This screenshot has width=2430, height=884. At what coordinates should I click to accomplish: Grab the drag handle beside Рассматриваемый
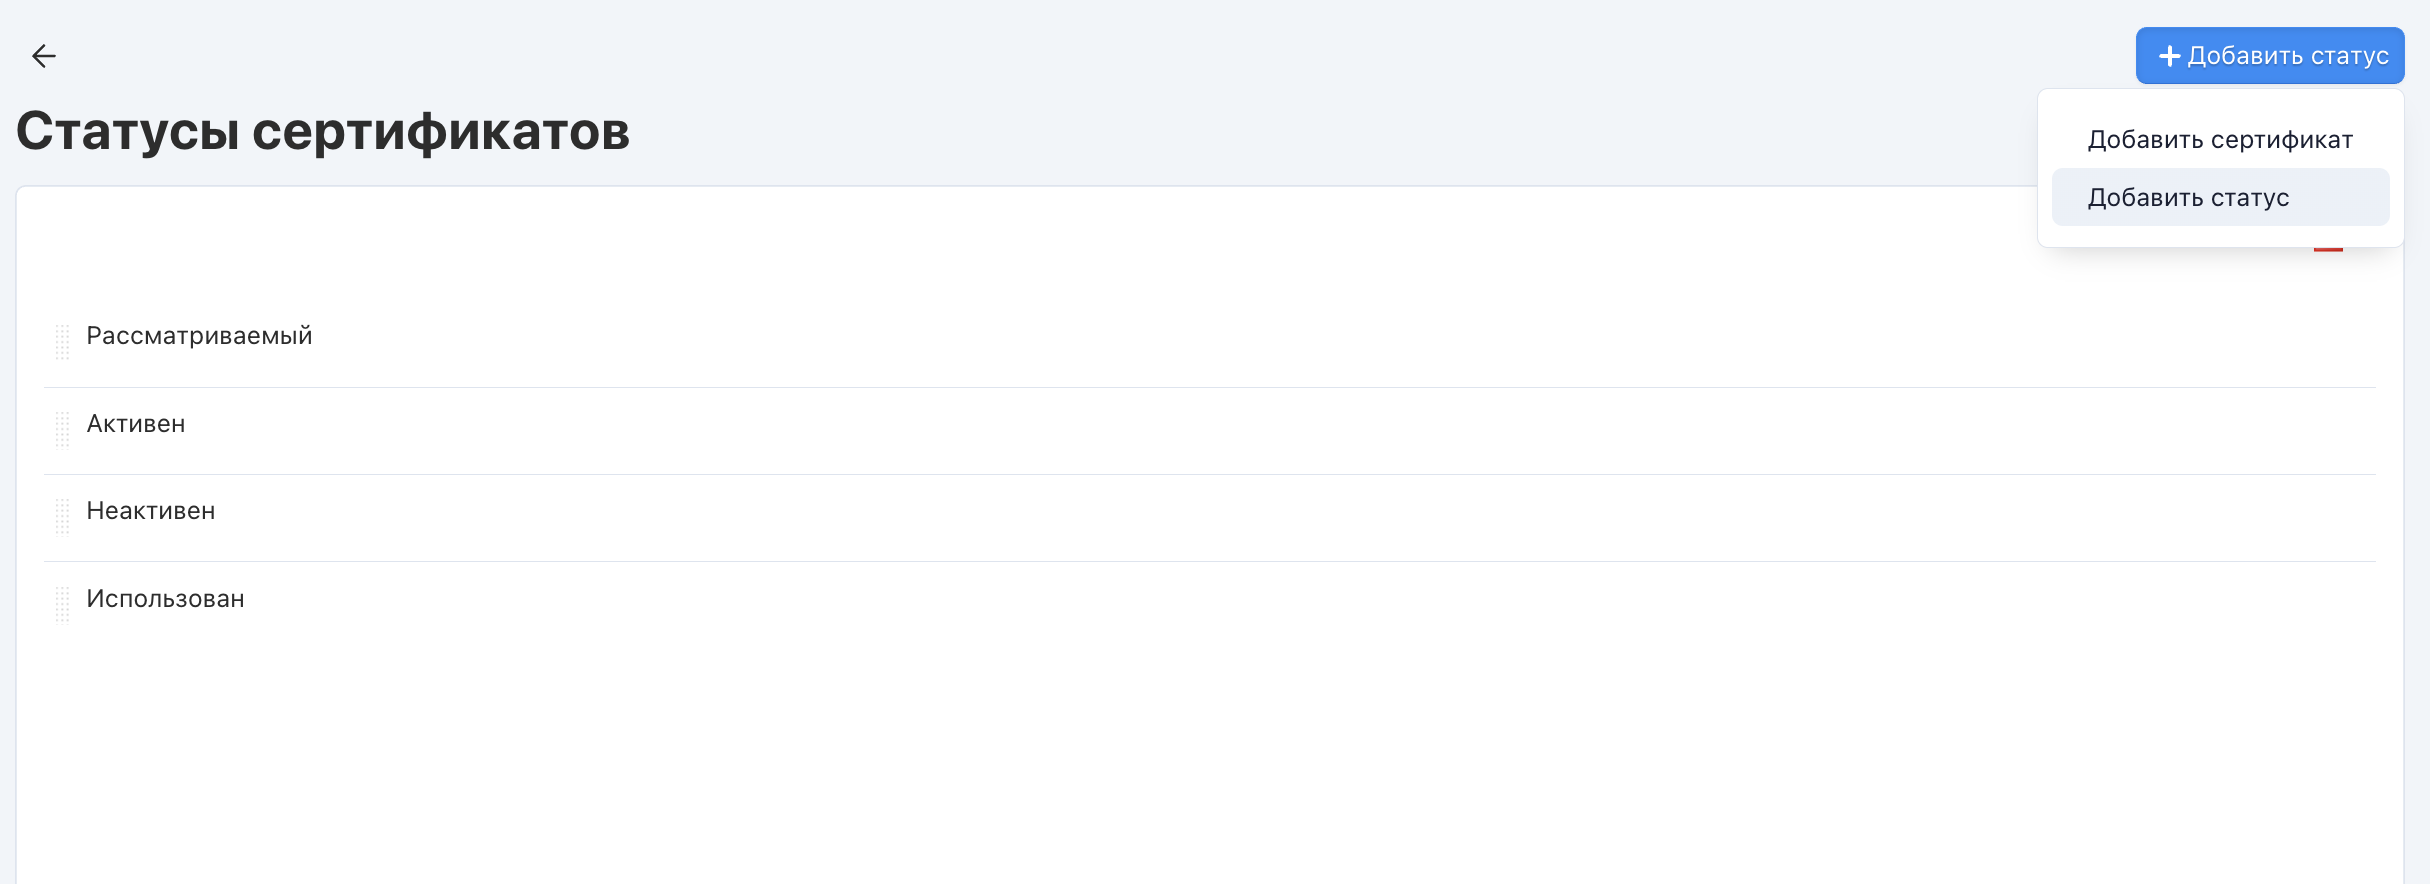tap(62, 341)
